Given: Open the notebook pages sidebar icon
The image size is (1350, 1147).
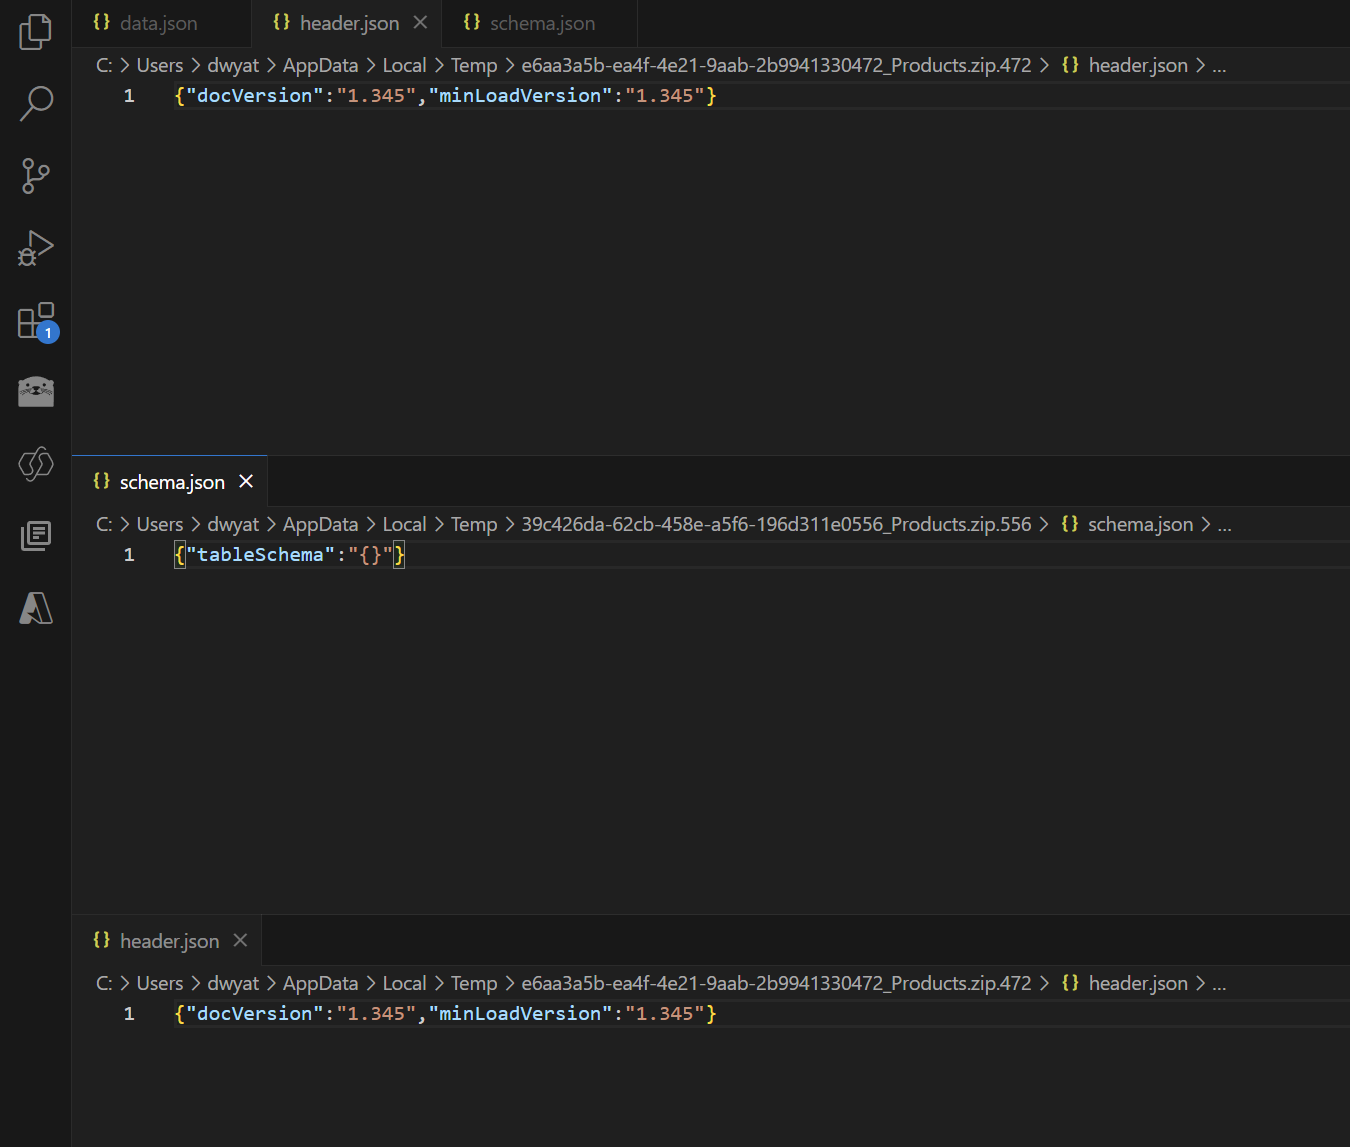Looking at the screenshot, I should click(x=36, y=536).
